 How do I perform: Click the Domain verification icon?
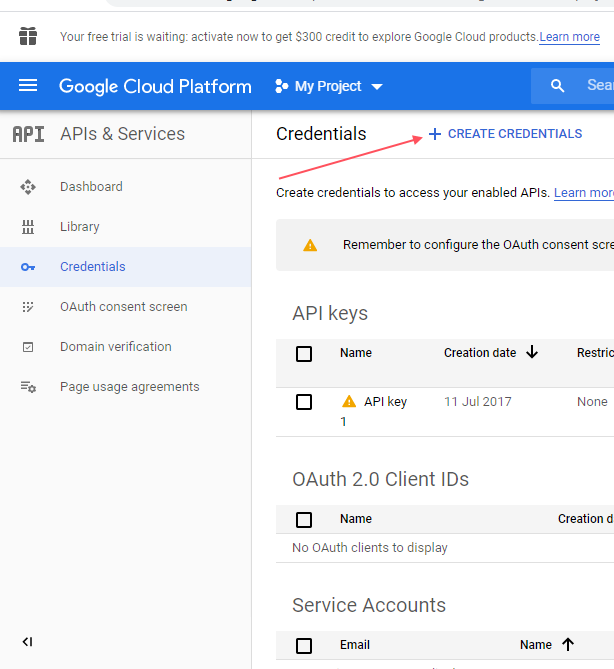coord(28,347)
